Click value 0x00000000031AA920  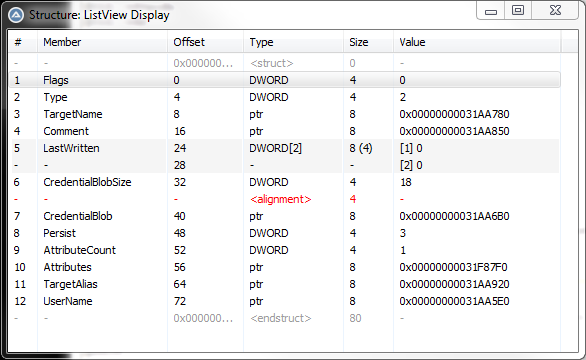point(454,284)
